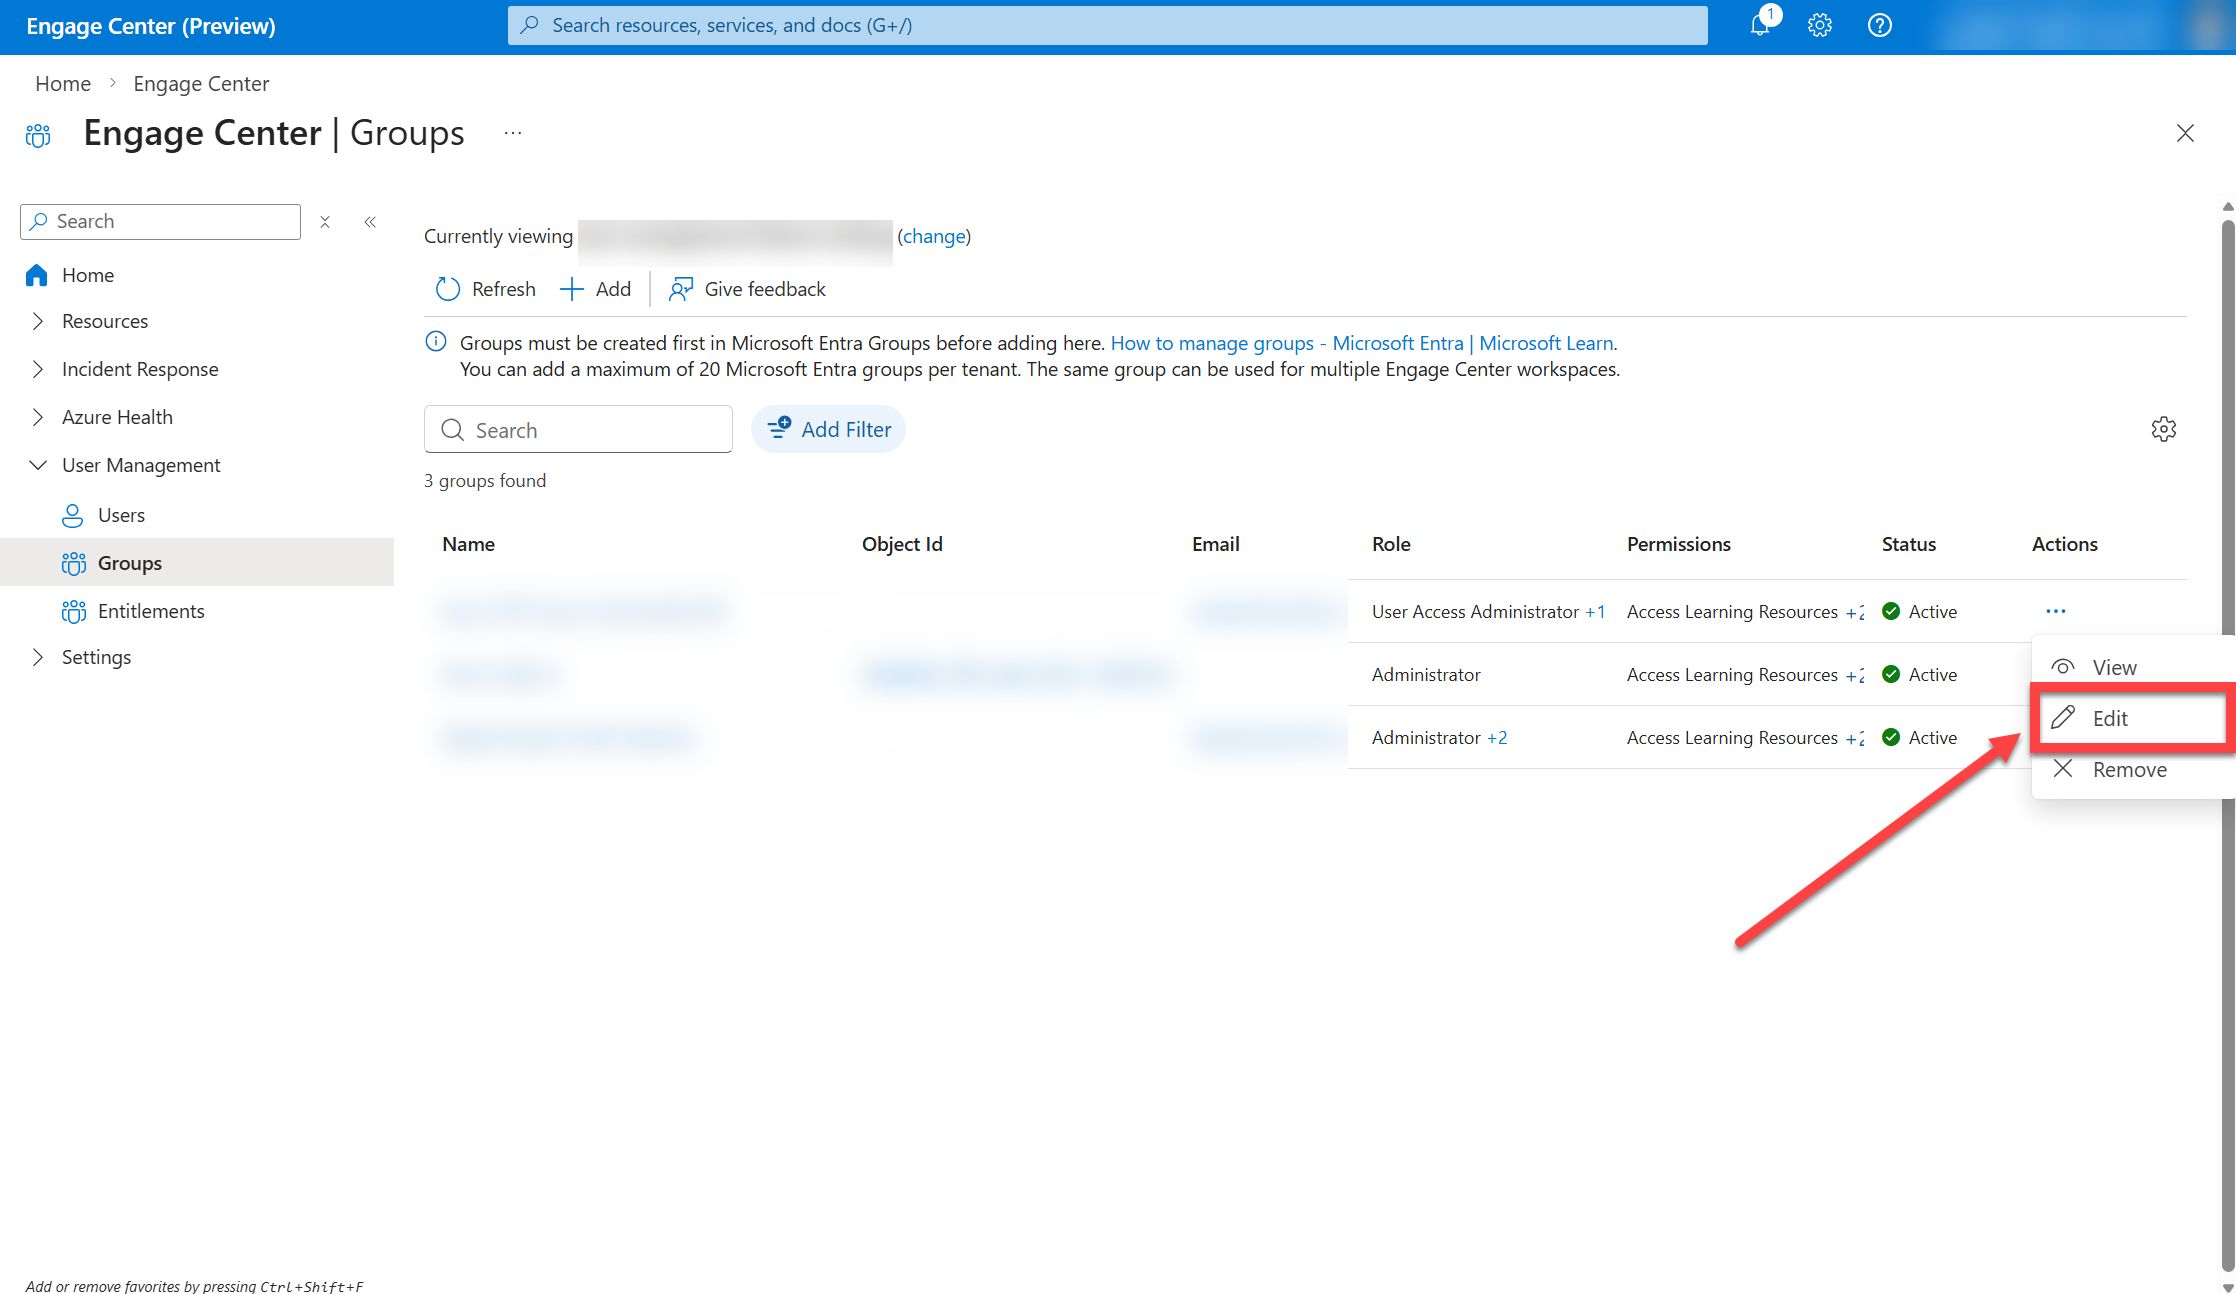Image resolution: width=2236 pixels, height=1294 pixels.
Task: Click the Add Filter funnel icon
Action: click(x=779, y=428)
